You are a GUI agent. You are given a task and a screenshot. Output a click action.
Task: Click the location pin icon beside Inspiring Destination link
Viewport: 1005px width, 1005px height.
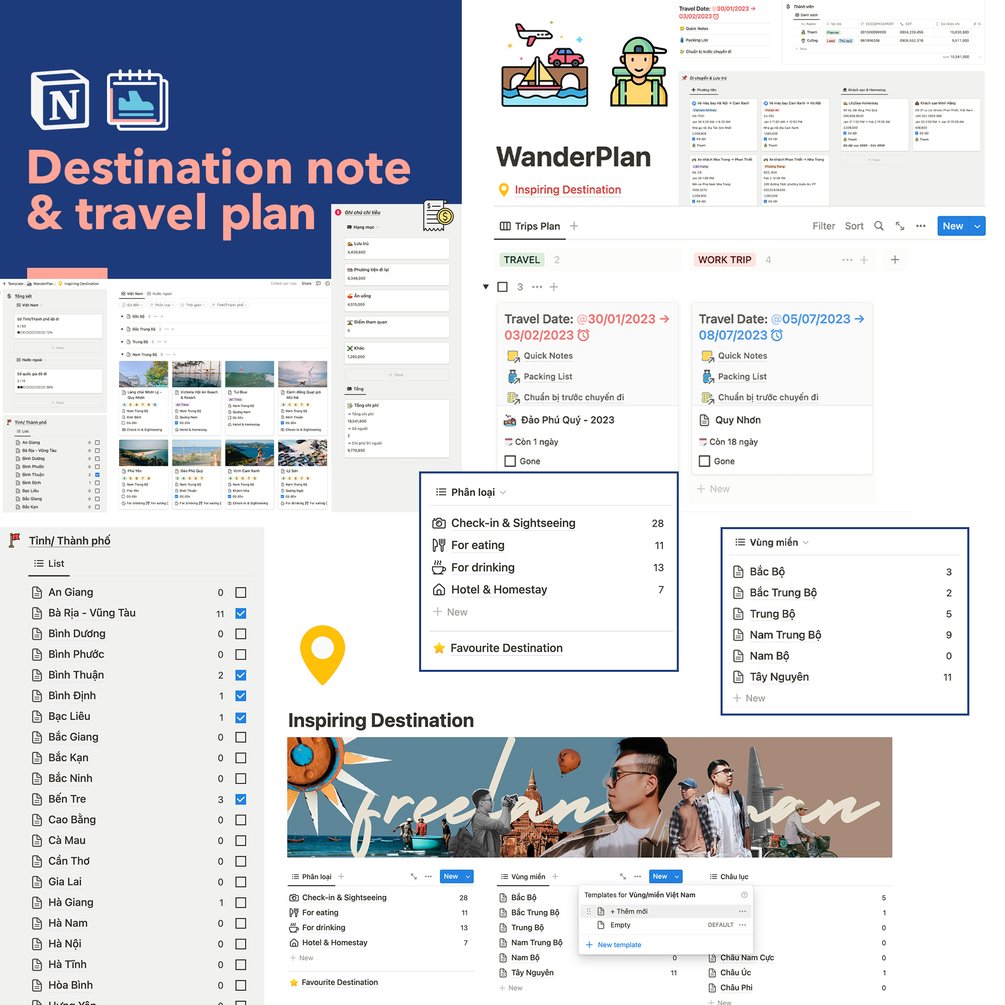pyautogui.click(x=504, y=190)
